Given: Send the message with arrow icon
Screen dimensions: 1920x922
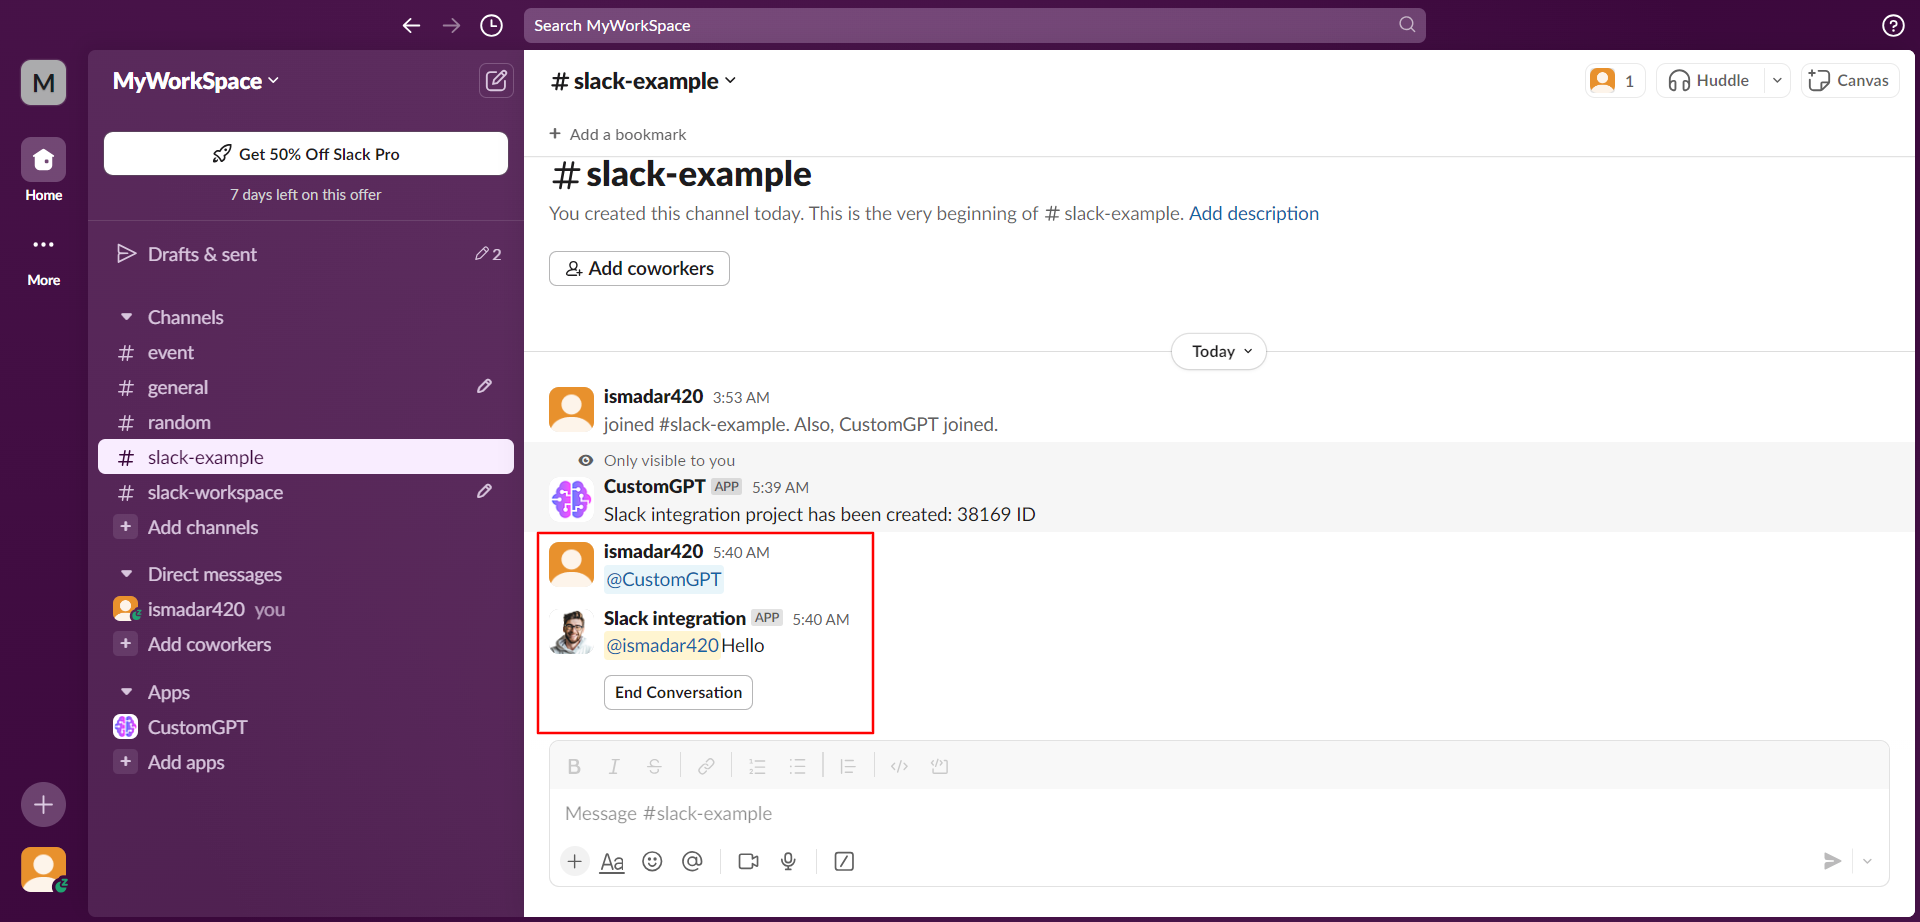Looking at the screenshot, I should (x=1832, y=861).
